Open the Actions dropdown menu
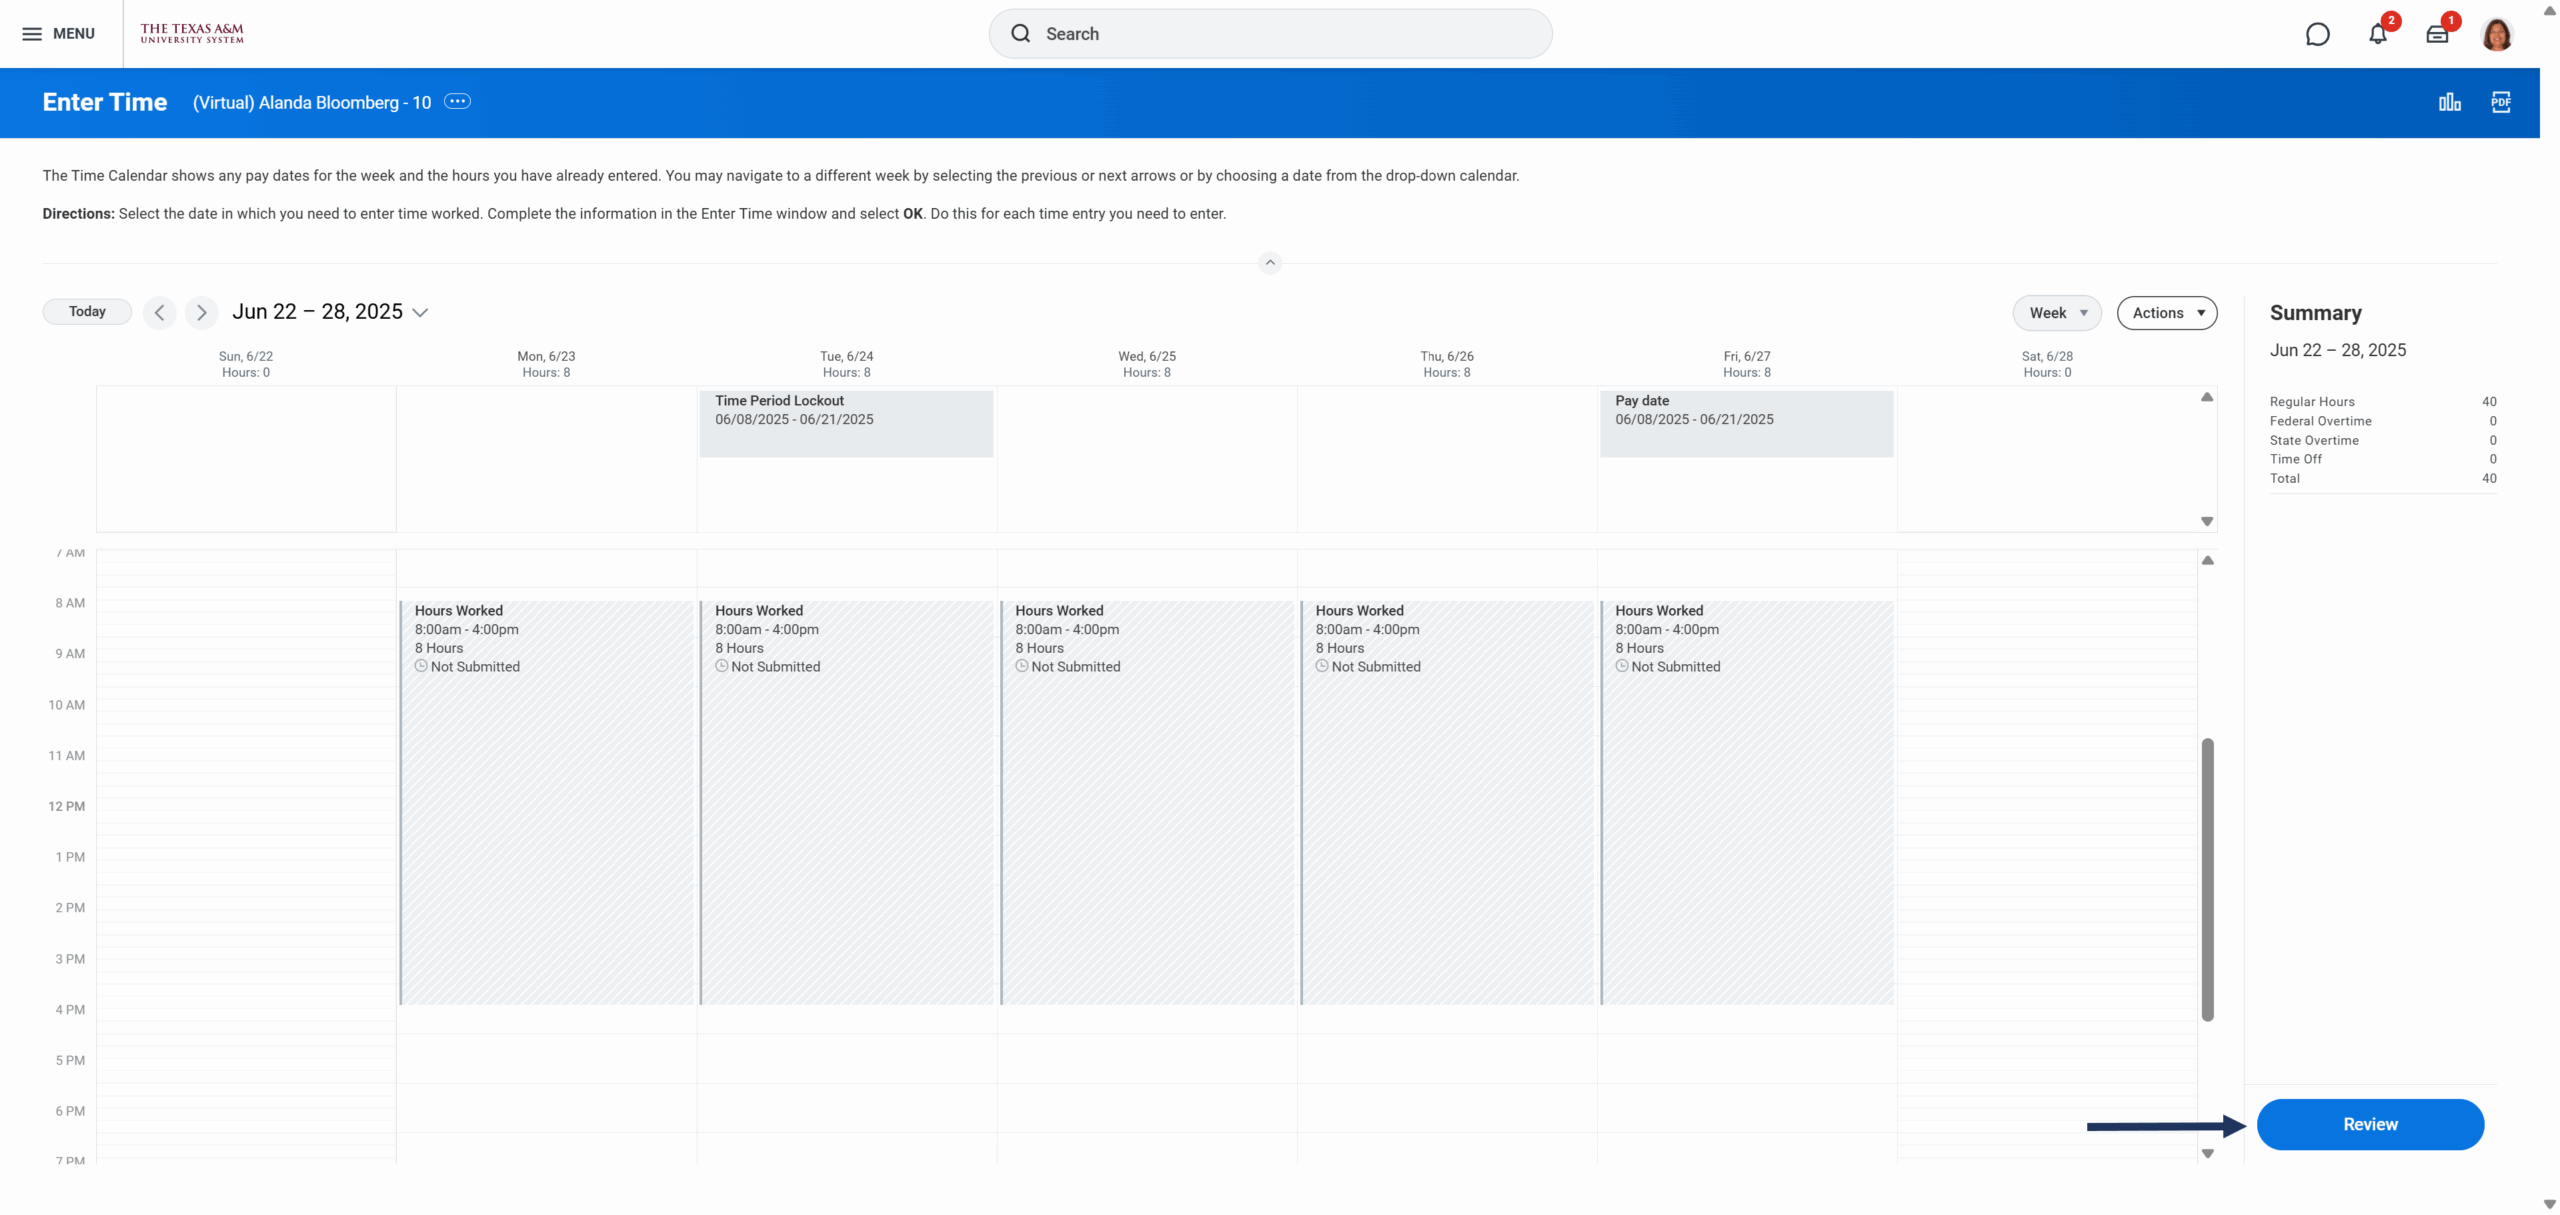 tap(2166, 313)
